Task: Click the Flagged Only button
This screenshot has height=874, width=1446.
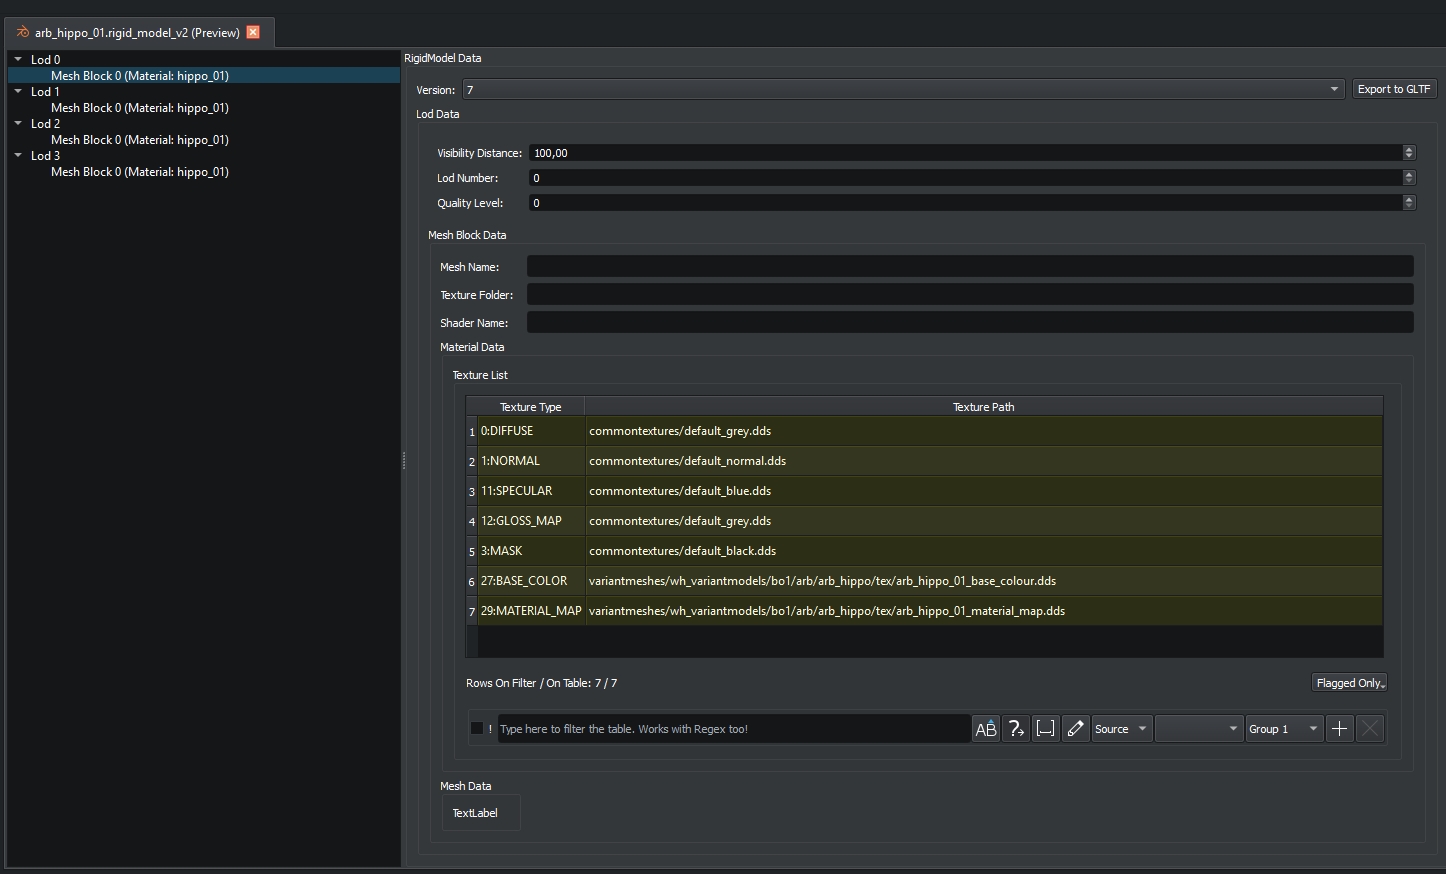Action: (1349, 682)
